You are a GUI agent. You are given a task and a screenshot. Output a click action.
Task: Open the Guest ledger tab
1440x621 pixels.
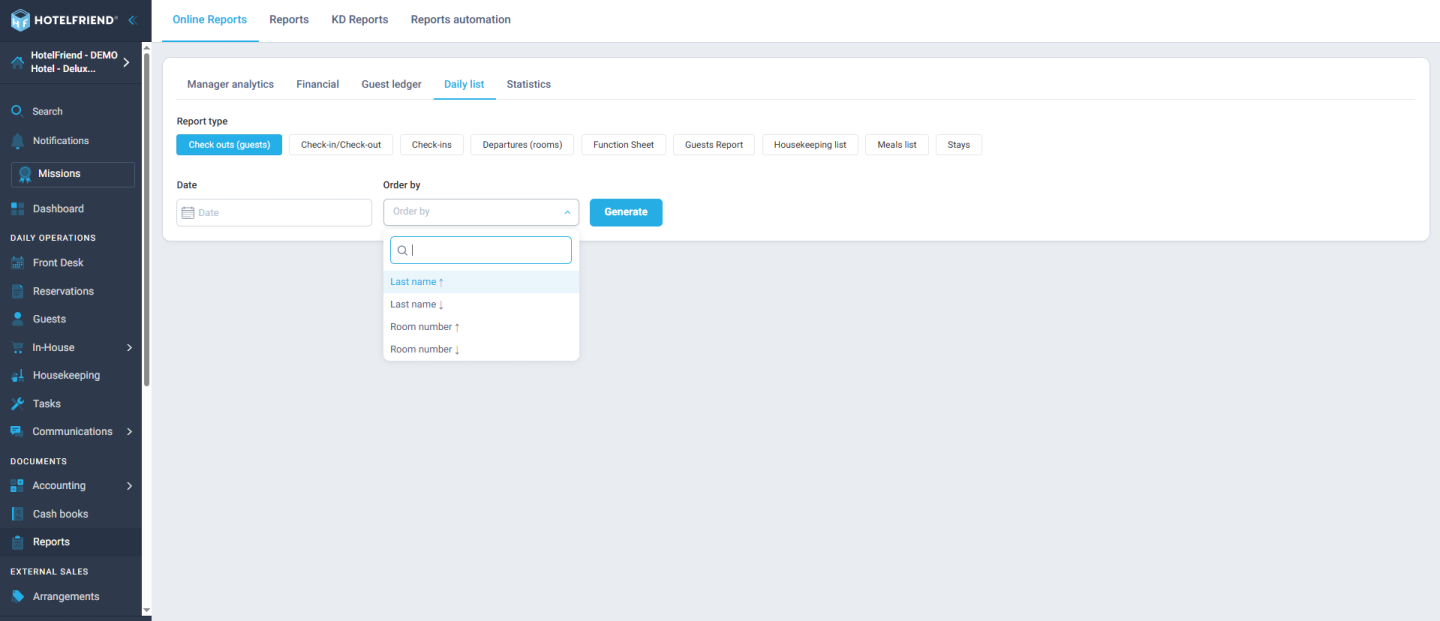pos(391,84)
